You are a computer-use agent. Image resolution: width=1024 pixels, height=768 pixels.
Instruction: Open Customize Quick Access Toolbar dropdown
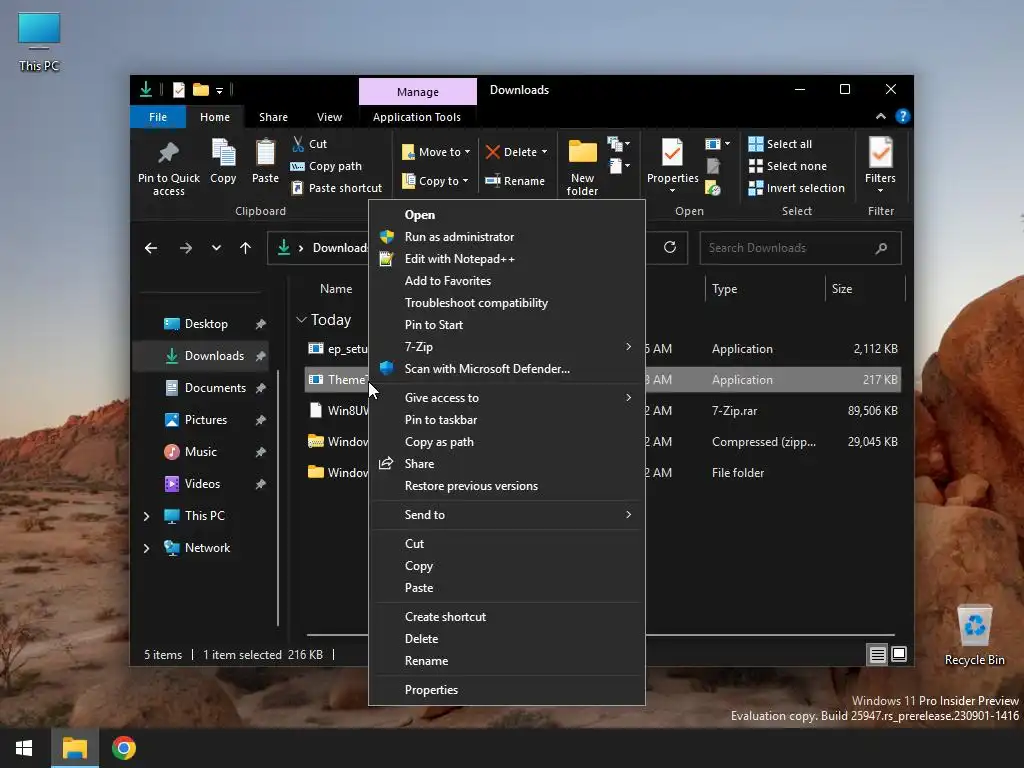(x=219, y=90)
